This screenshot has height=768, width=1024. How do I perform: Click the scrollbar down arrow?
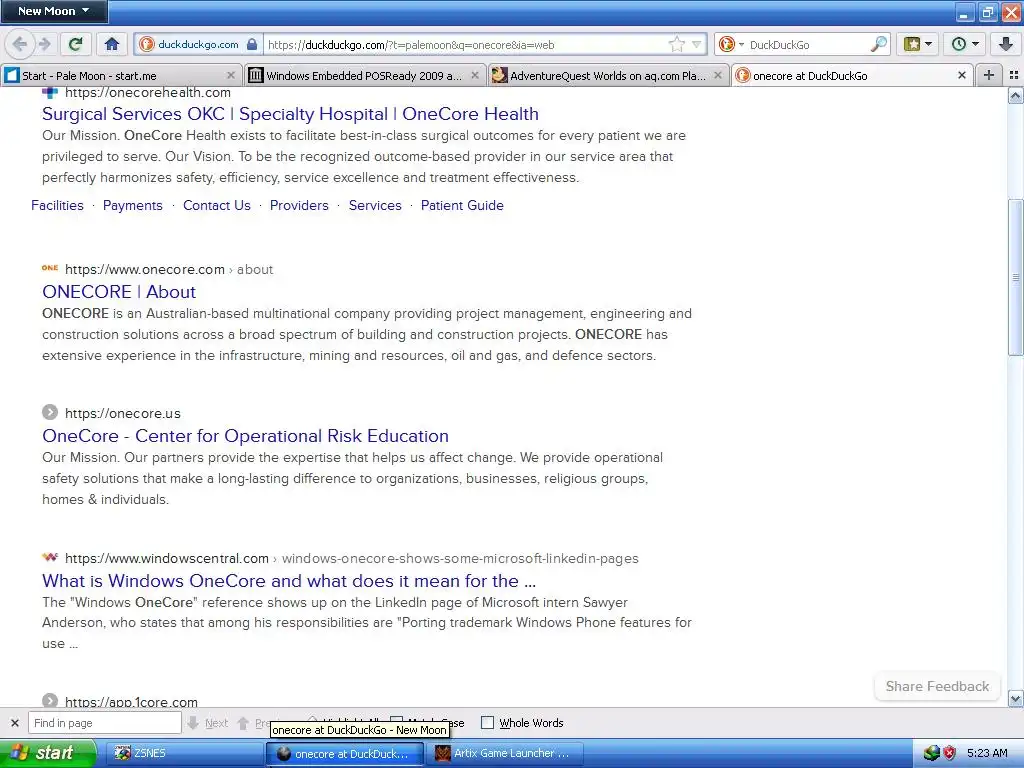tap(1015, 699)
